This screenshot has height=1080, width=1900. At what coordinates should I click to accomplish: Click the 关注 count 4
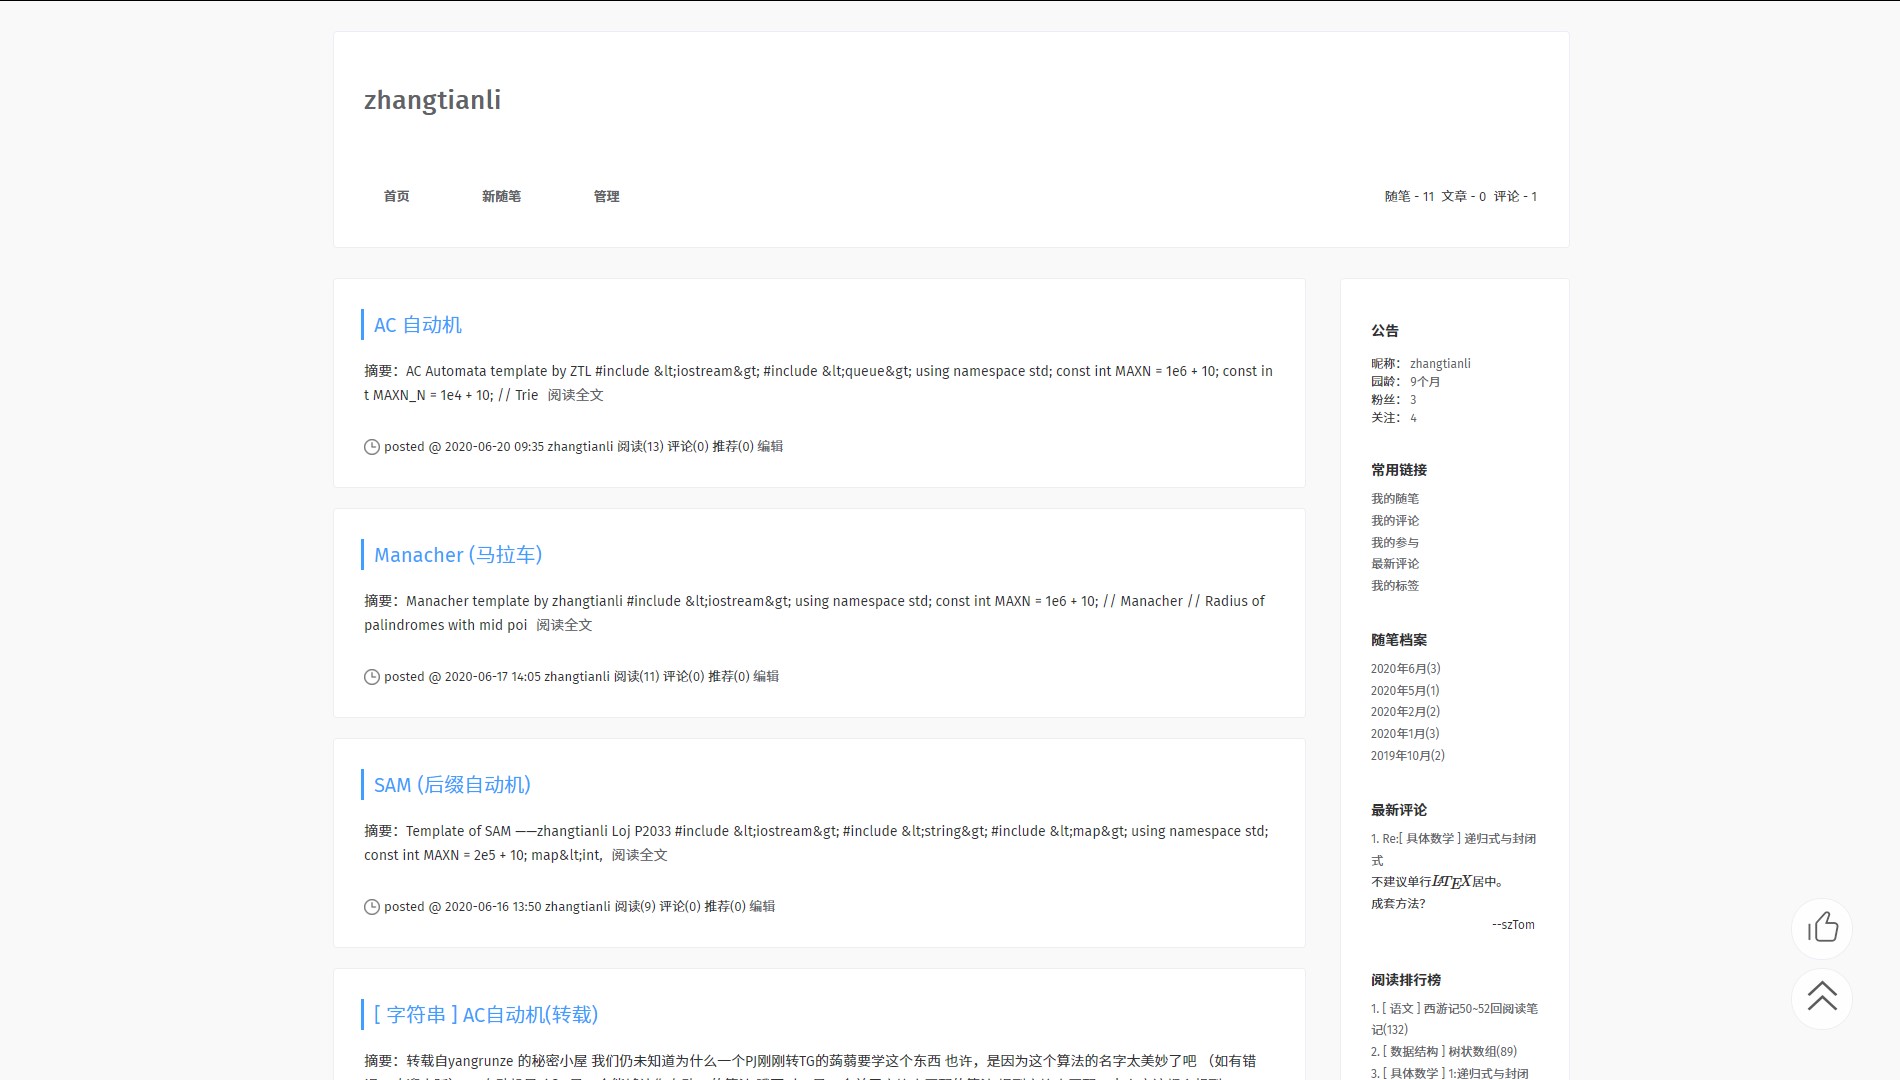click(x=1413, y=418)
